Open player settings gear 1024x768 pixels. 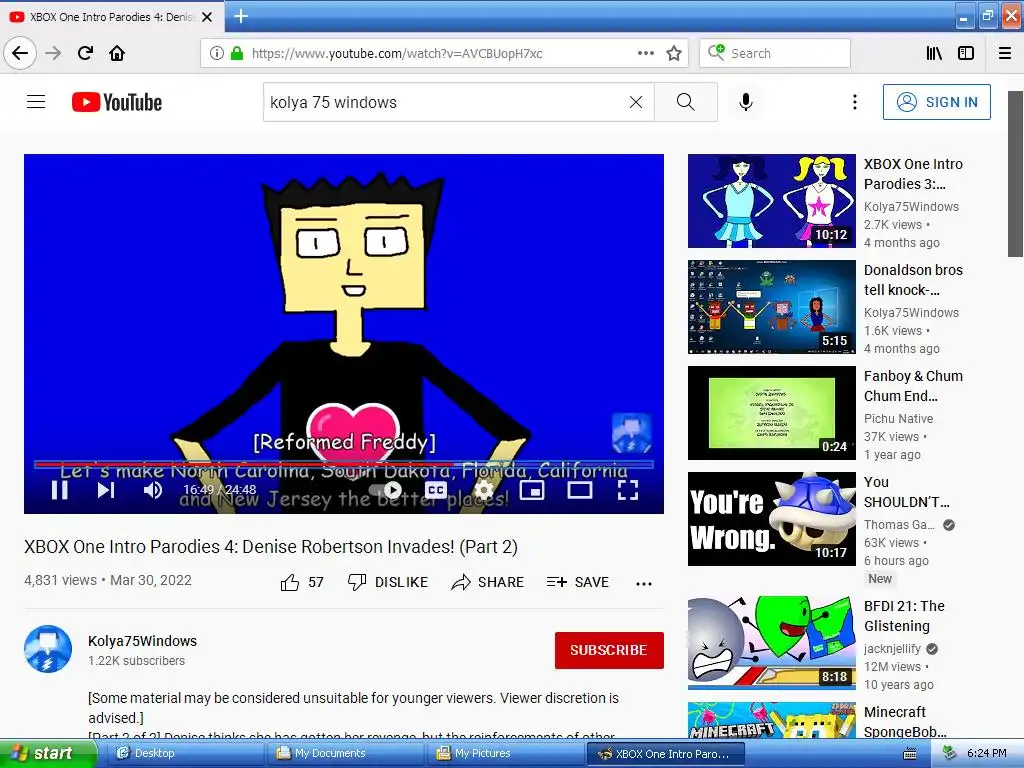coord(483,490)
